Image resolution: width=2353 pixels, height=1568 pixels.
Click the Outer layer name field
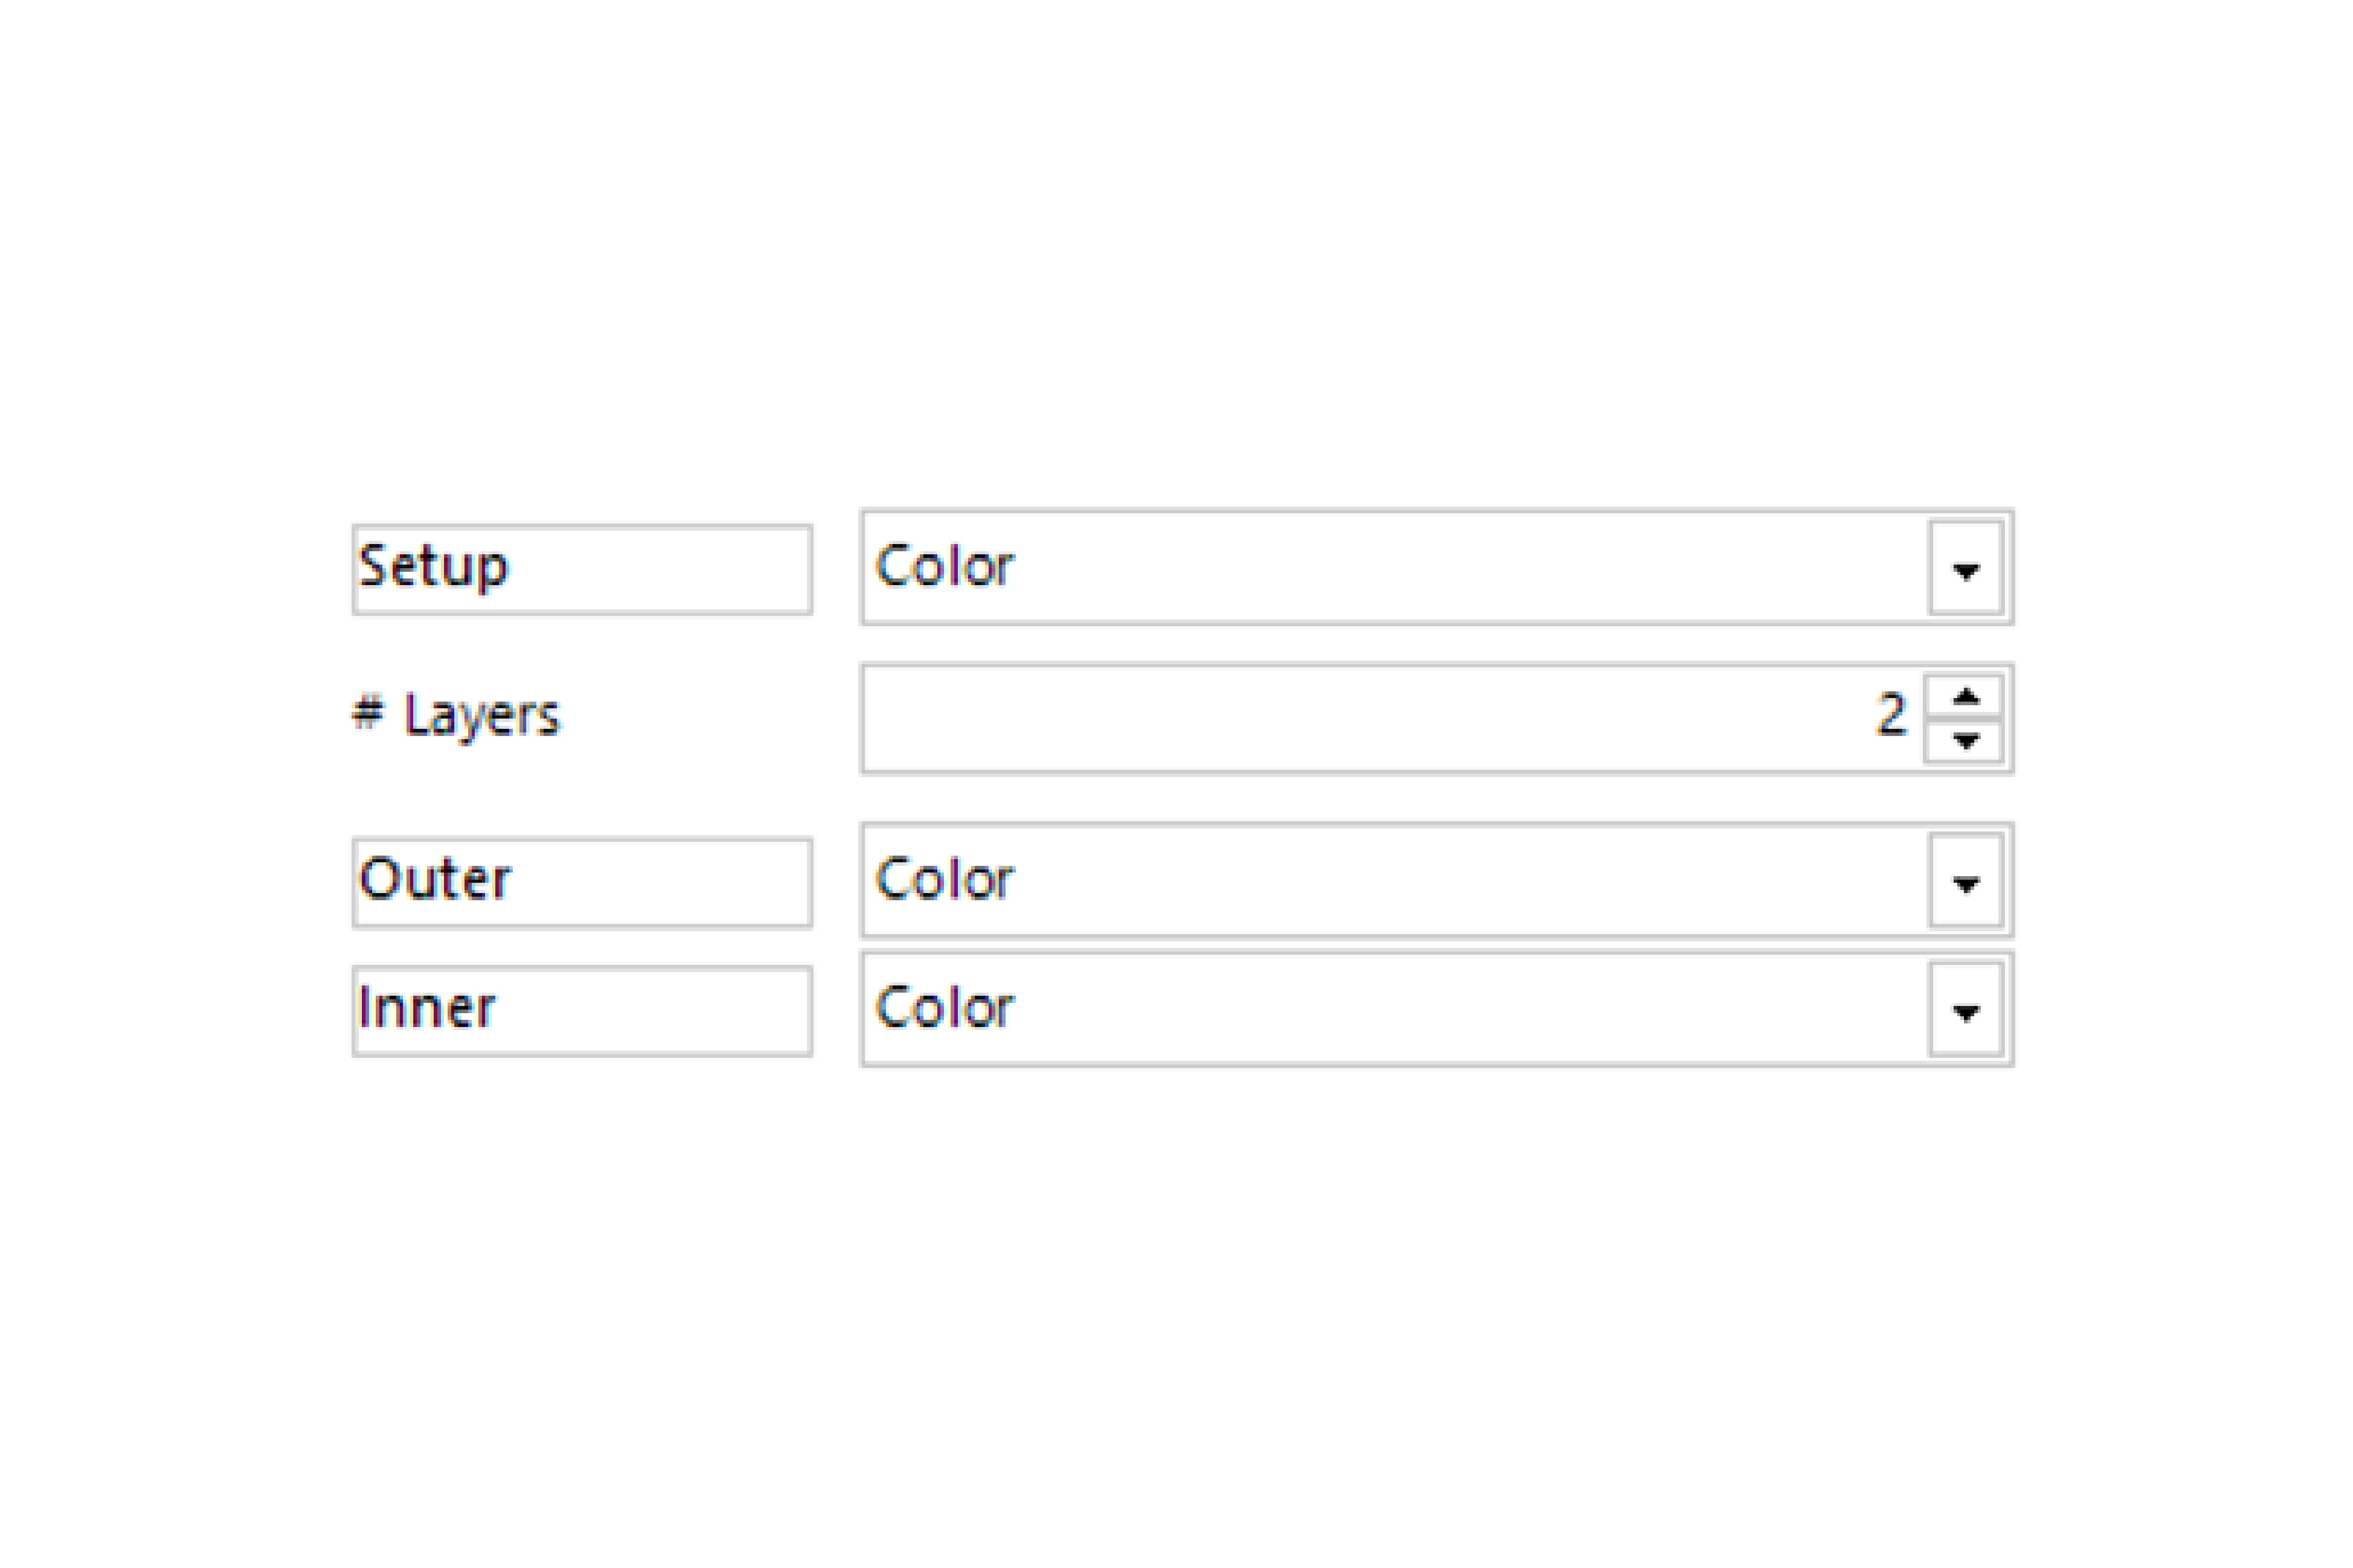[582, 883]
